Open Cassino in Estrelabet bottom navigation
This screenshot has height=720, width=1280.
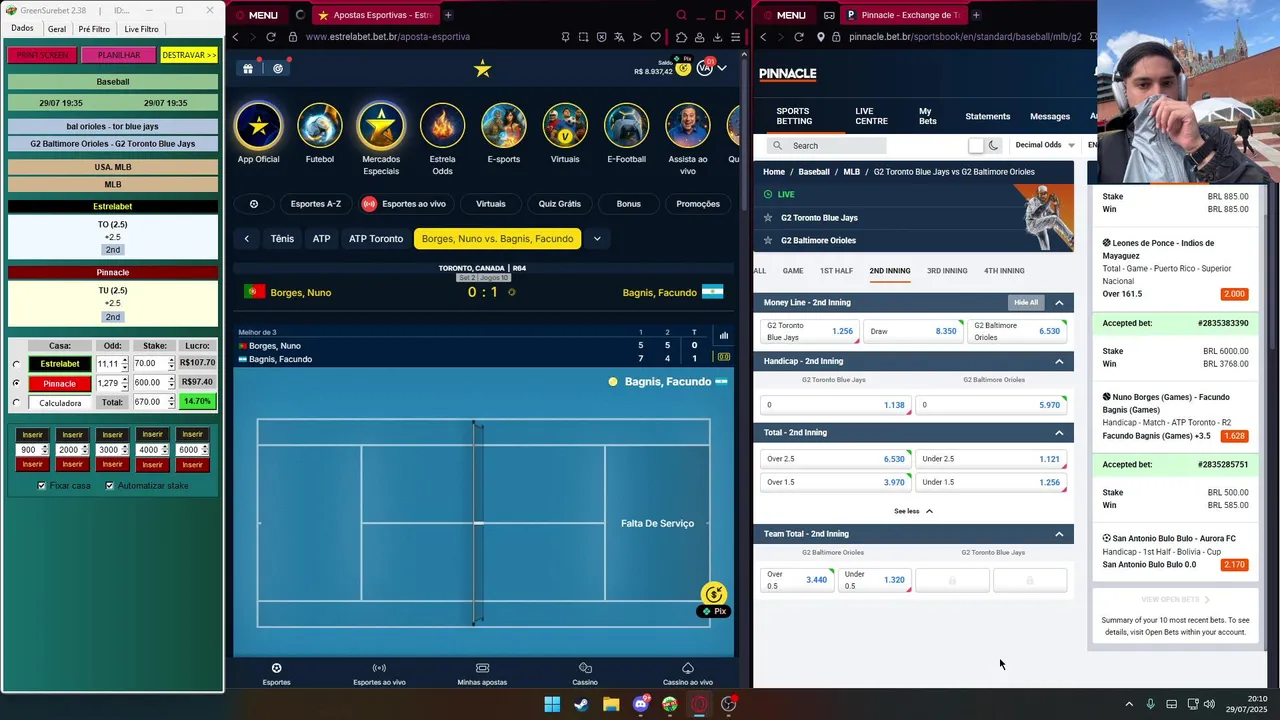point(585,674)
